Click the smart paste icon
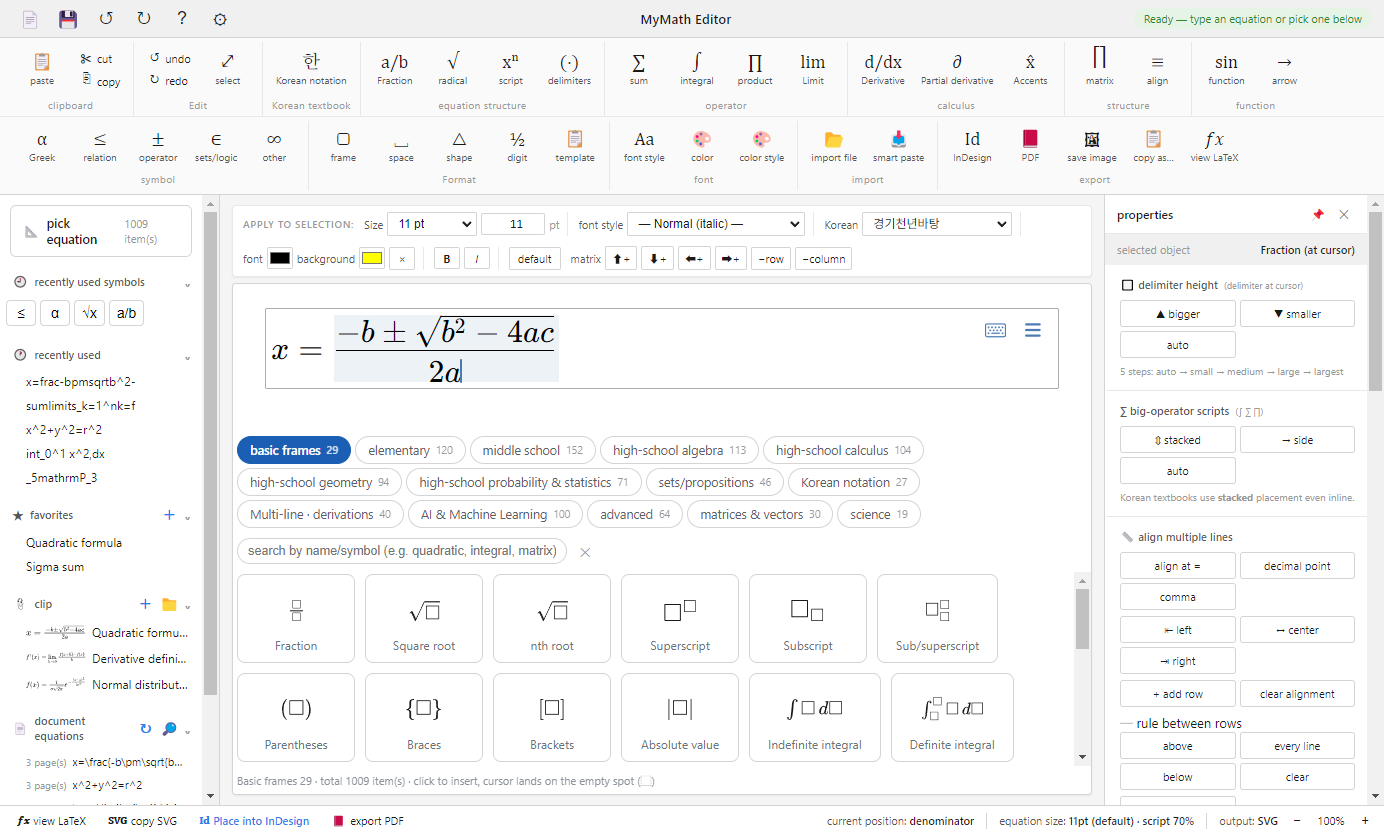1384x835 pixels. [x=898, y=146]
